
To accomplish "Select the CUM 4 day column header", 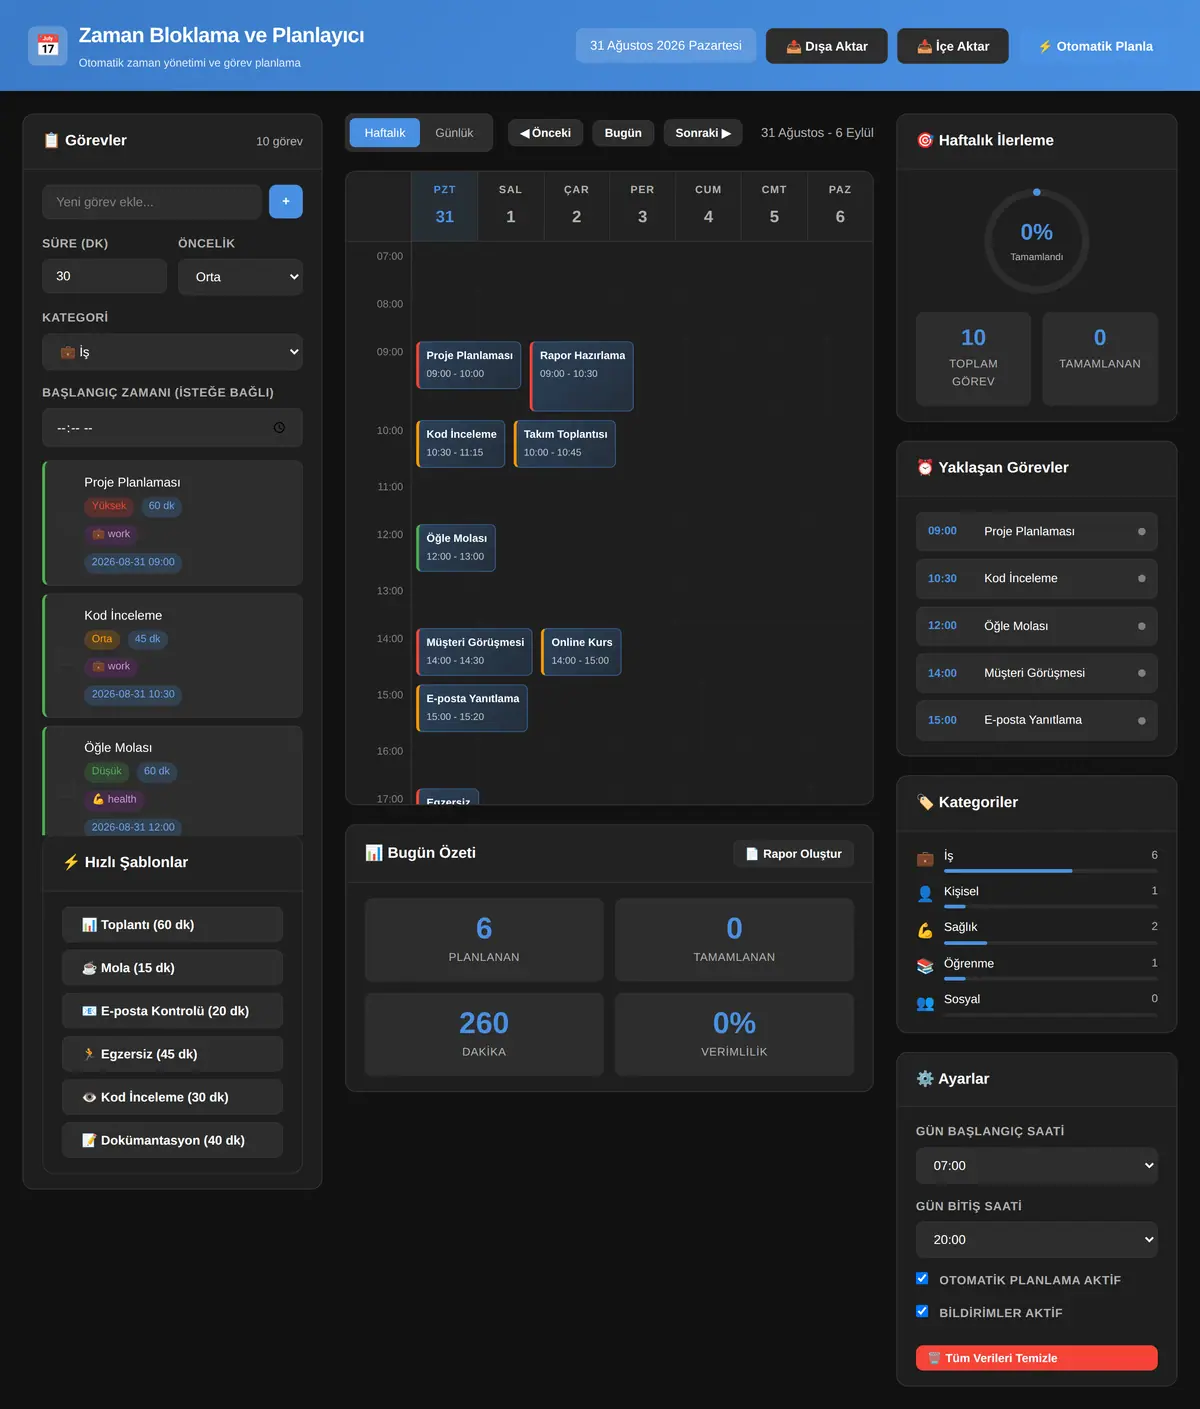I will tap(708, 206).
